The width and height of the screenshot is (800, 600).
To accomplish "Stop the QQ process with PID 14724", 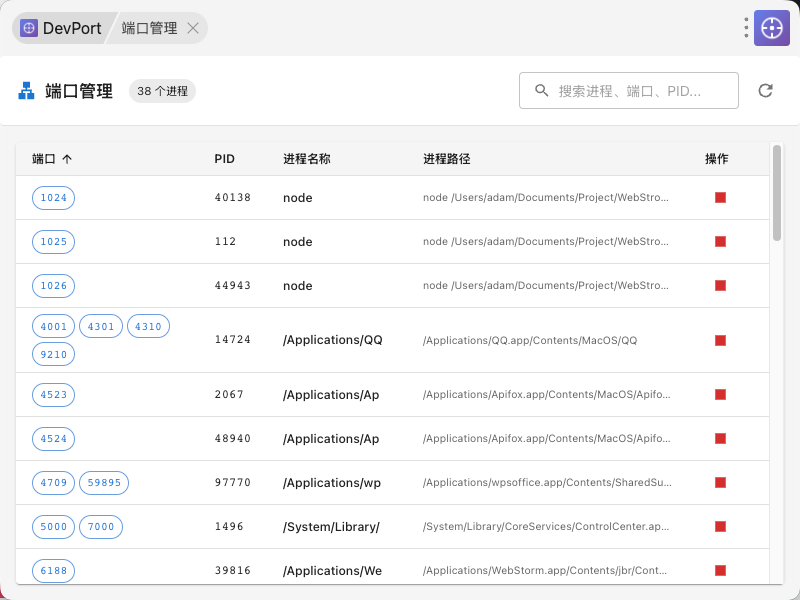I will click(720, 340).
